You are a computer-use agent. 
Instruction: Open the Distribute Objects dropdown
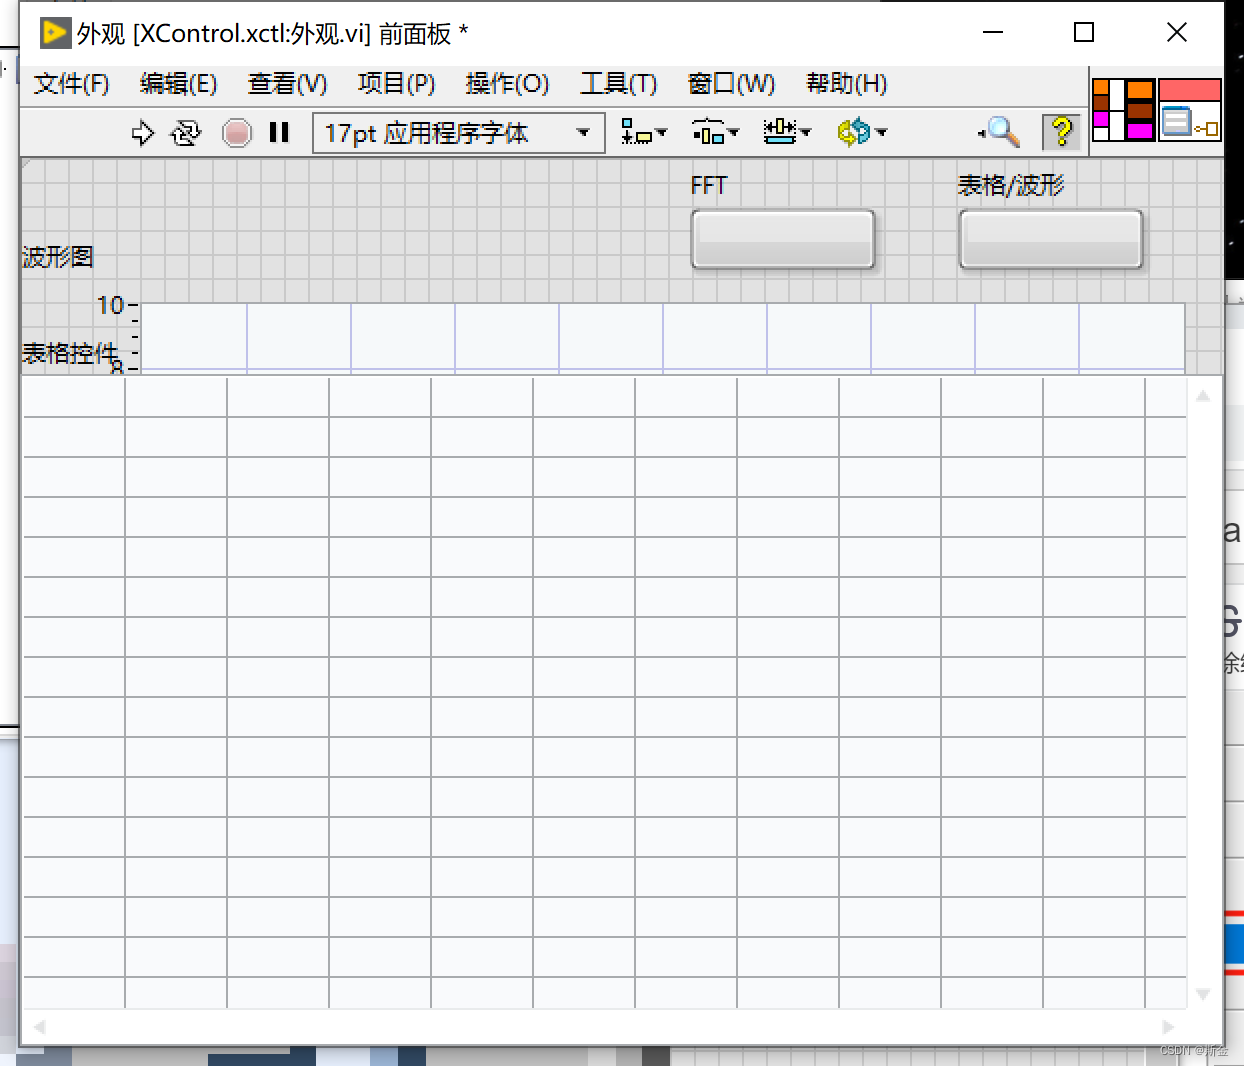point(715,131)
